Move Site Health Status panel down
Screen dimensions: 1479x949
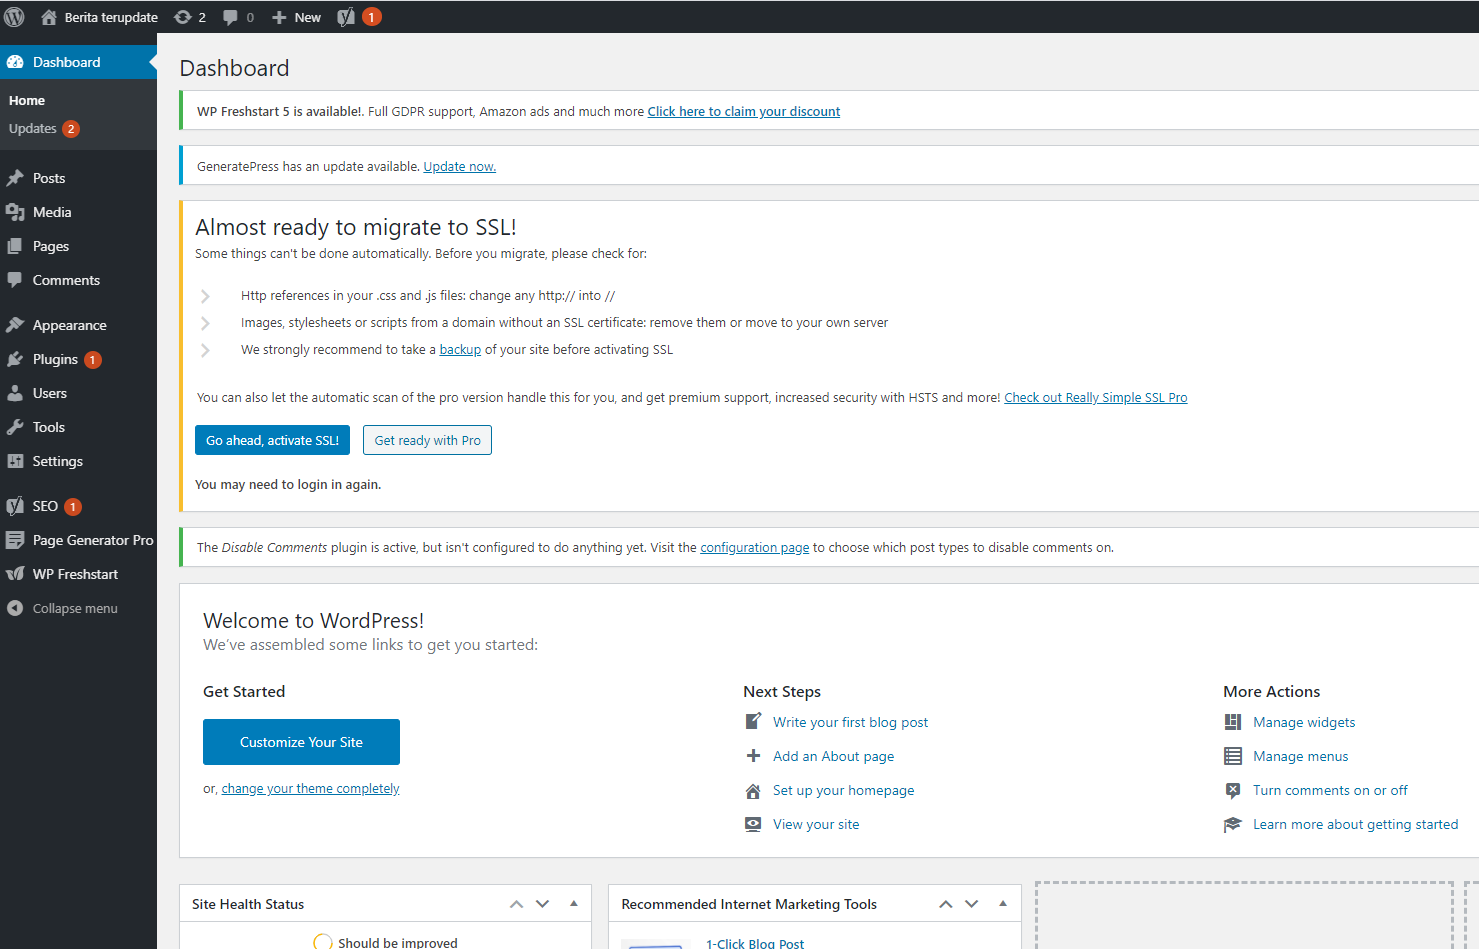point(543,904)
